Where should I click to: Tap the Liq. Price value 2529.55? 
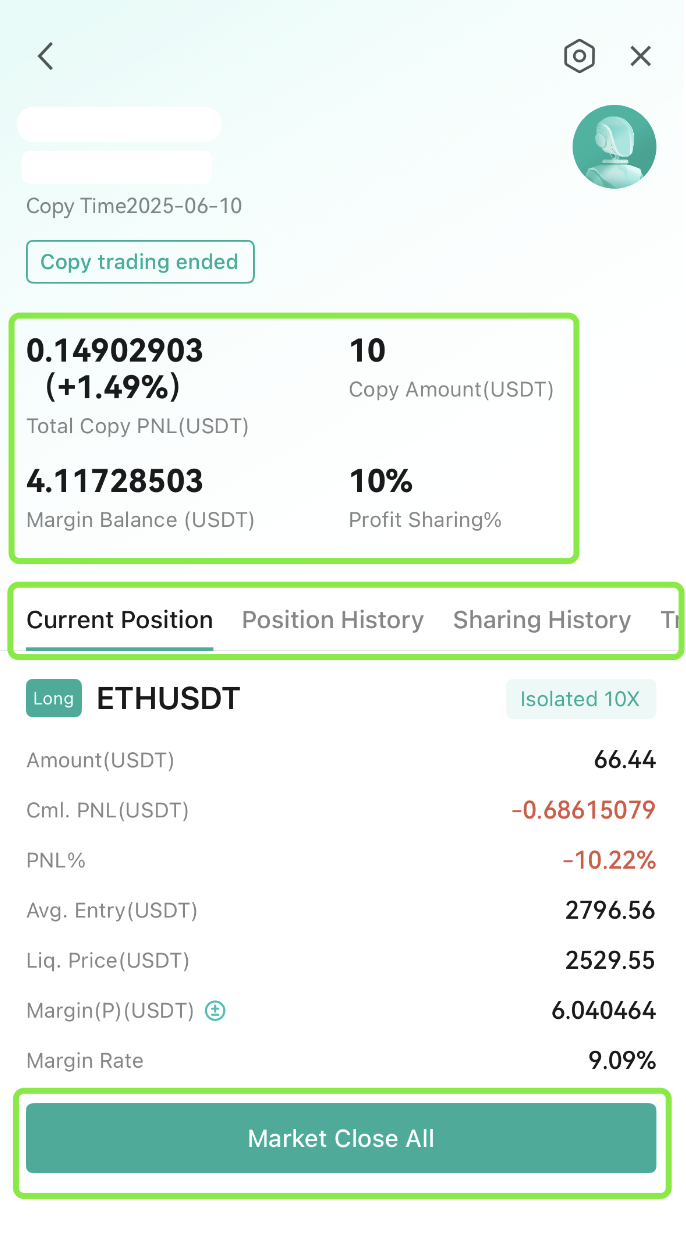tap(610, 961)
